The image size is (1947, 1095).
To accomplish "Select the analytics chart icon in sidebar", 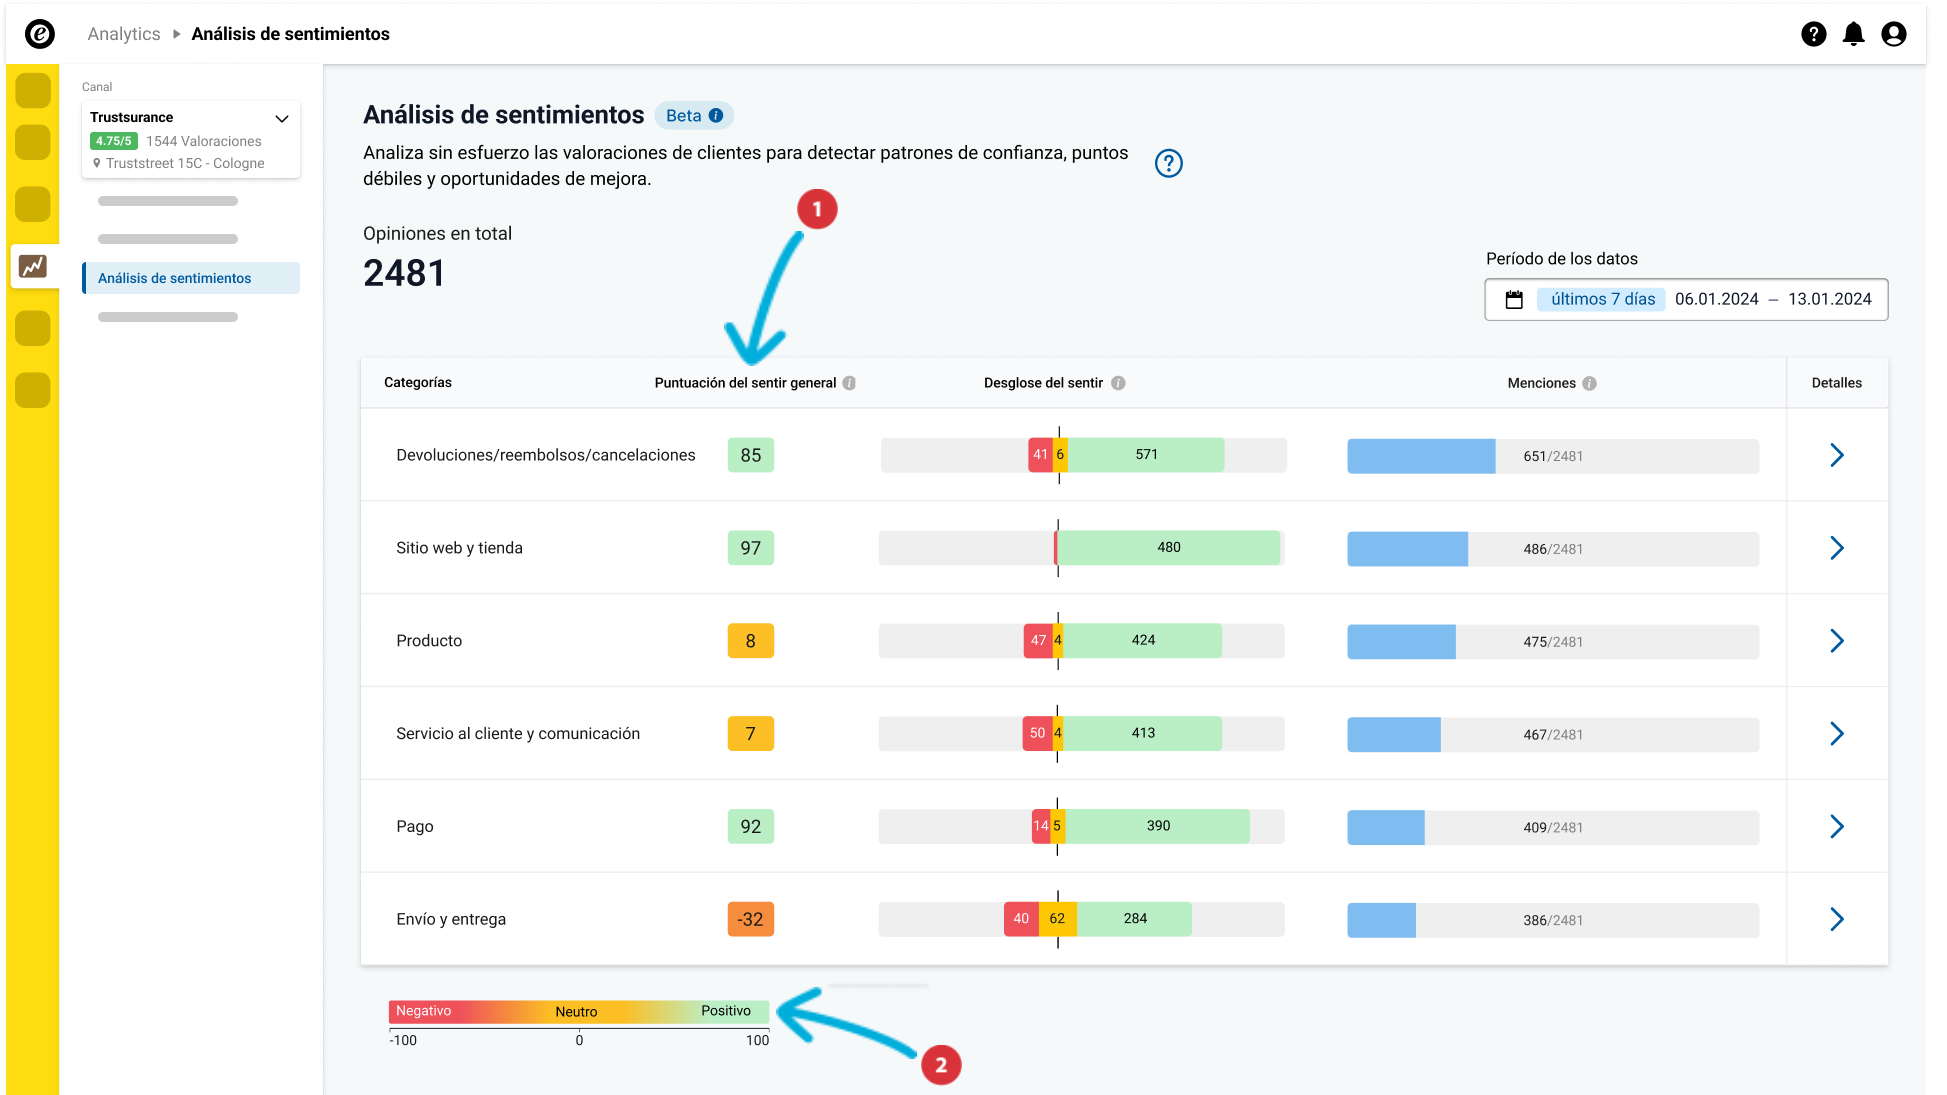I will [x=33, y=266].
